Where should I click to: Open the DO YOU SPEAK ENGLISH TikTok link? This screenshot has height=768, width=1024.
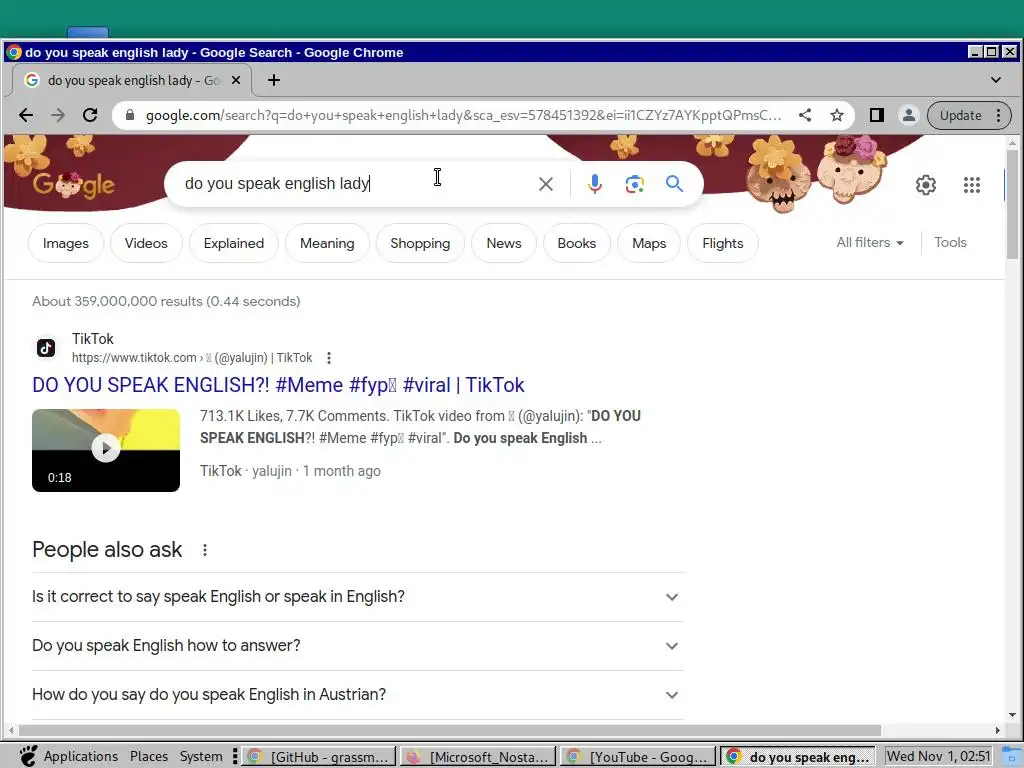pos(278,385)
